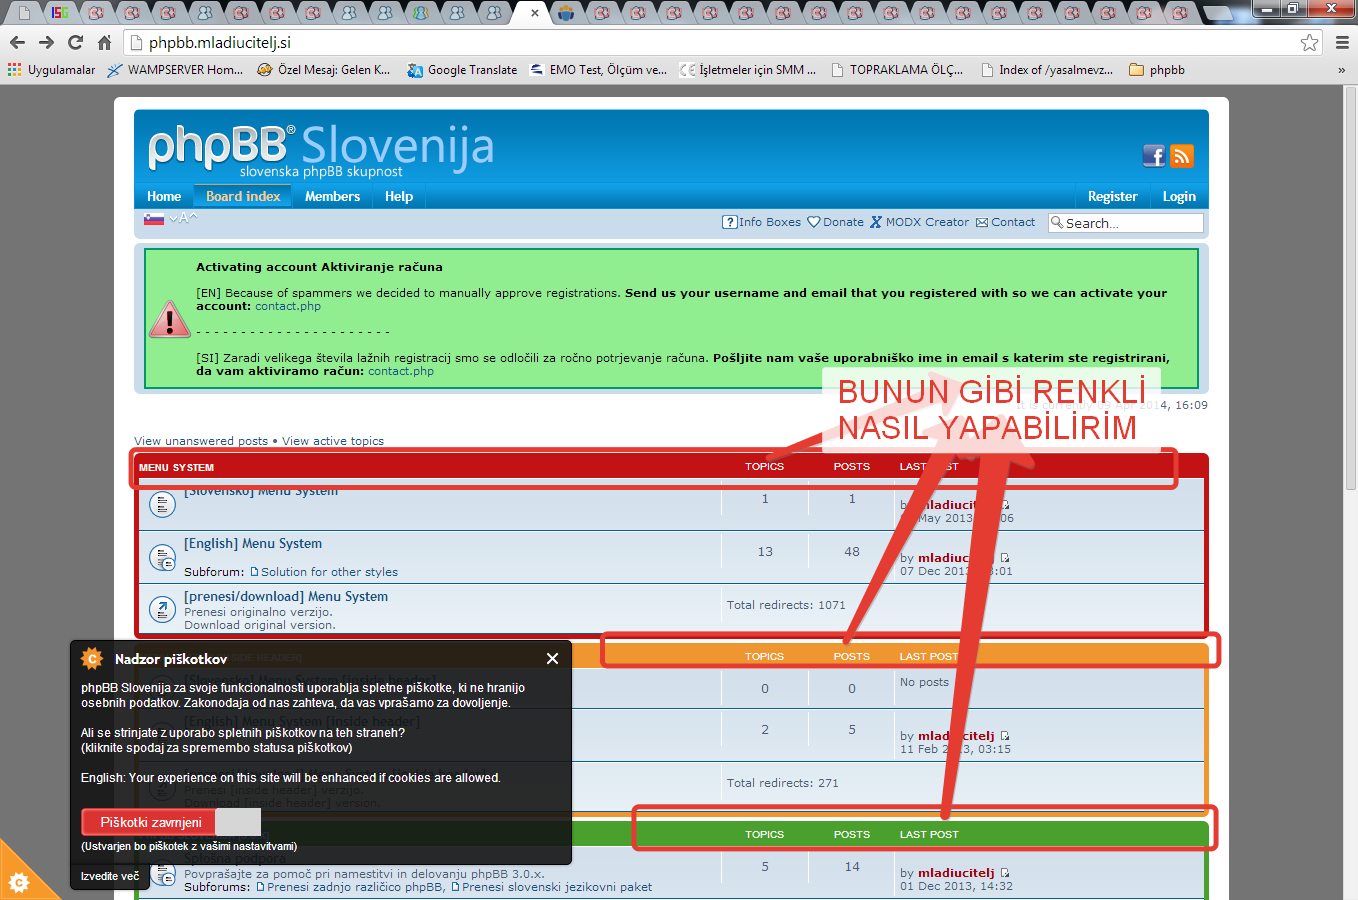Open View unanswered posts
The image size is (1358, 900).
point(201,441)
